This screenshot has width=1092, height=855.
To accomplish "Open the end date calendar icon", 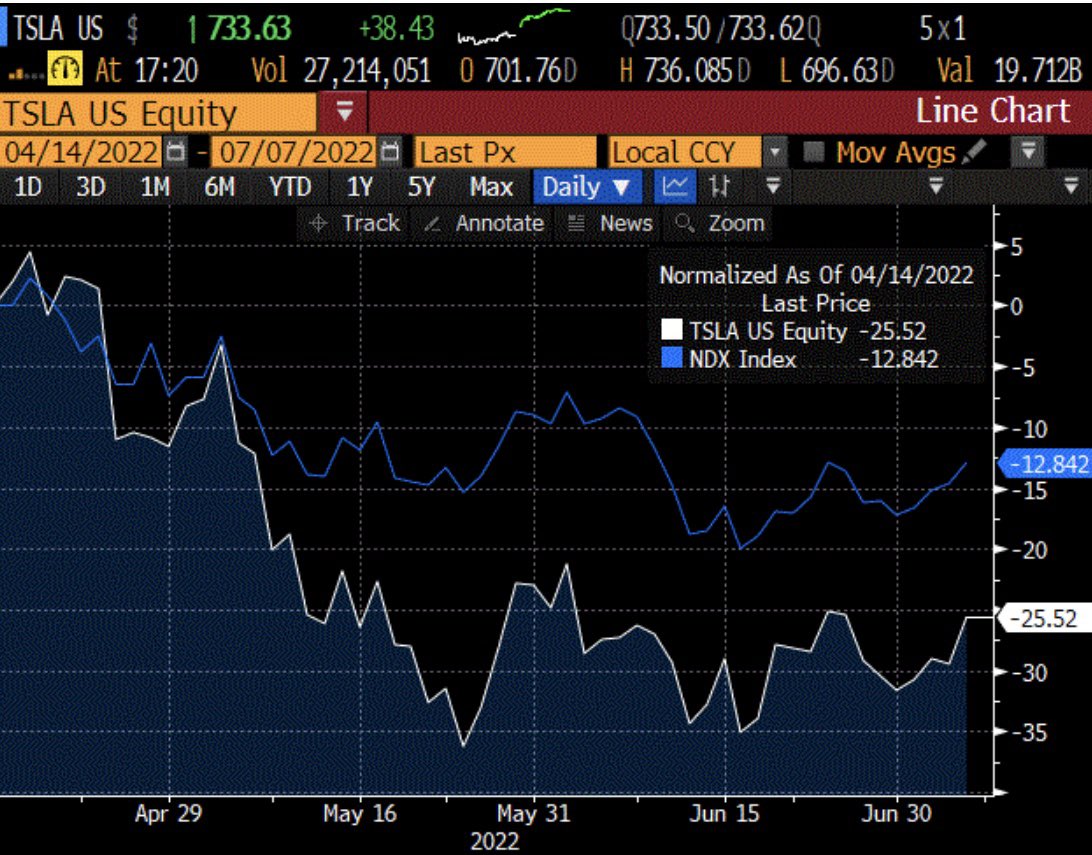I will point(391,152).
